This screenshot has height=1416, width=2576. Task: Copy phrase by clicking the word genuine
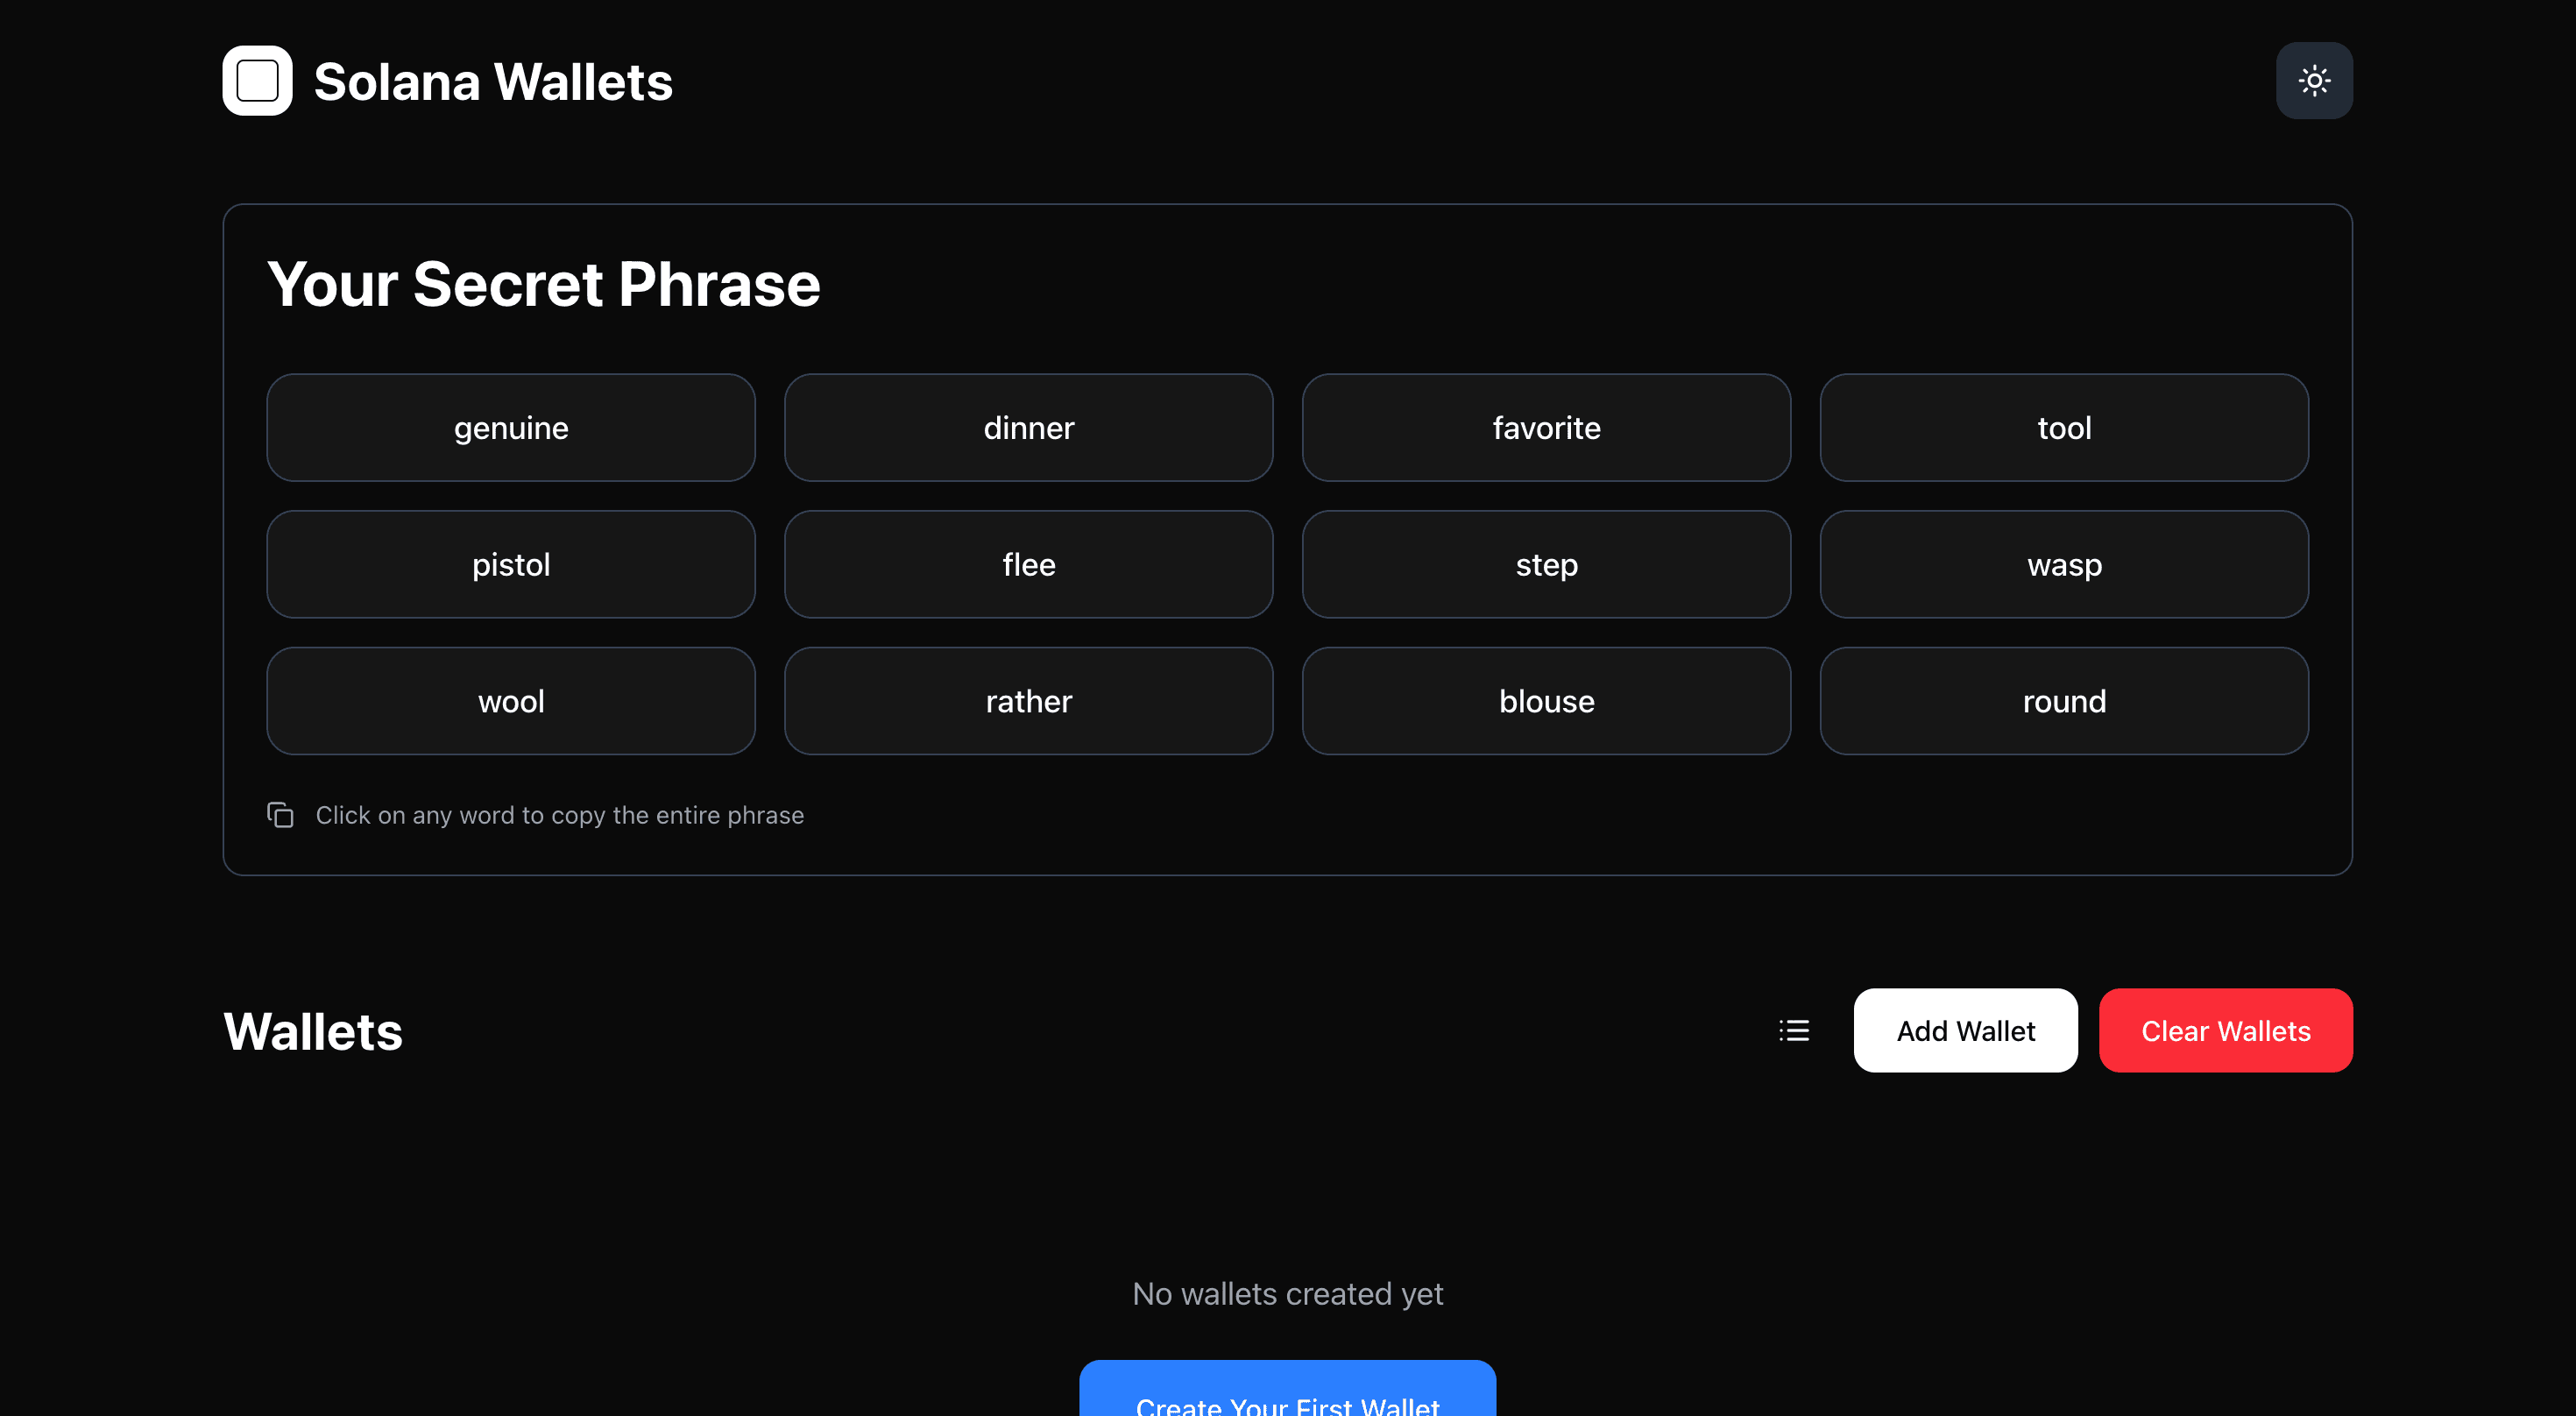coord(511,428)
